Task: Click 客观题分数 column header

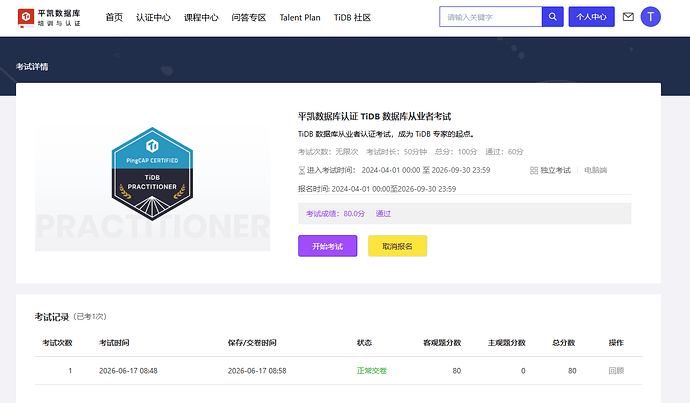Action: [x=442, y=343]
